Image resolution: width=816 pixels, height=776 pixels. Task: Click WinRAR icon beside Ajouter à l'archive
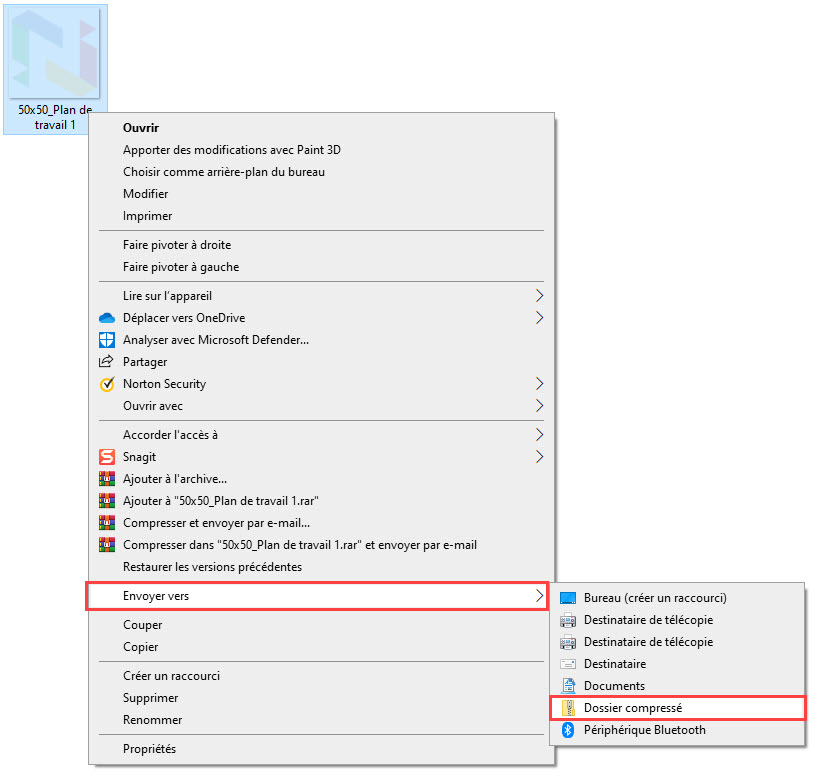[x=107, y=479]
